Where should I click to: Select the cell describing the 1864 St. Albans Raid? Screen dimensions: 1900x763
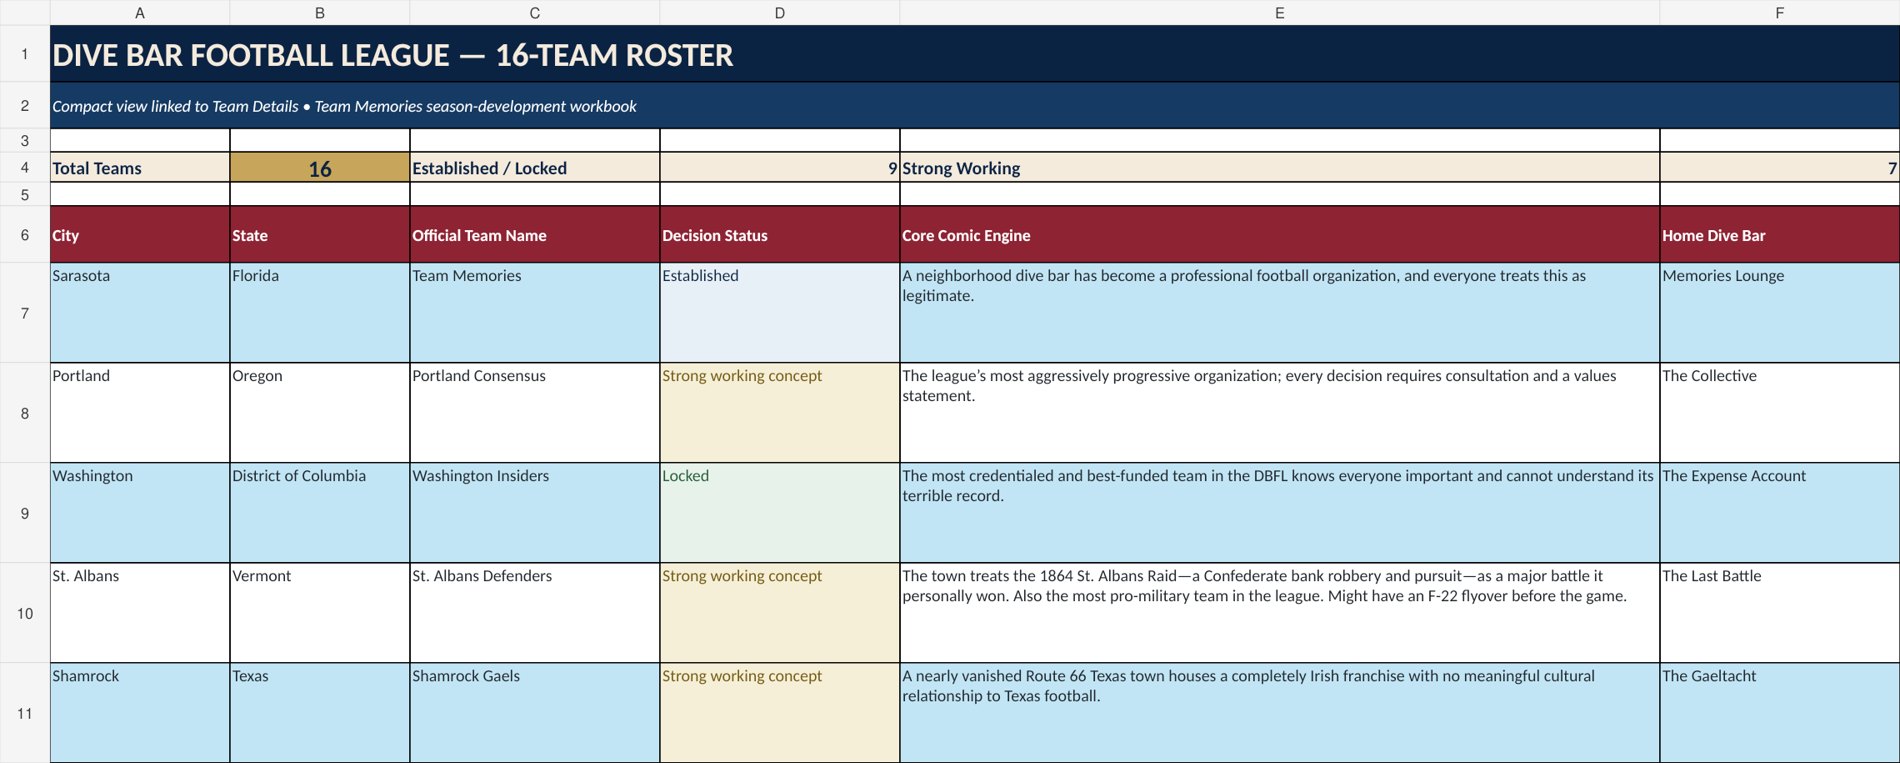pyautogui.click(x=1280, y=613)
